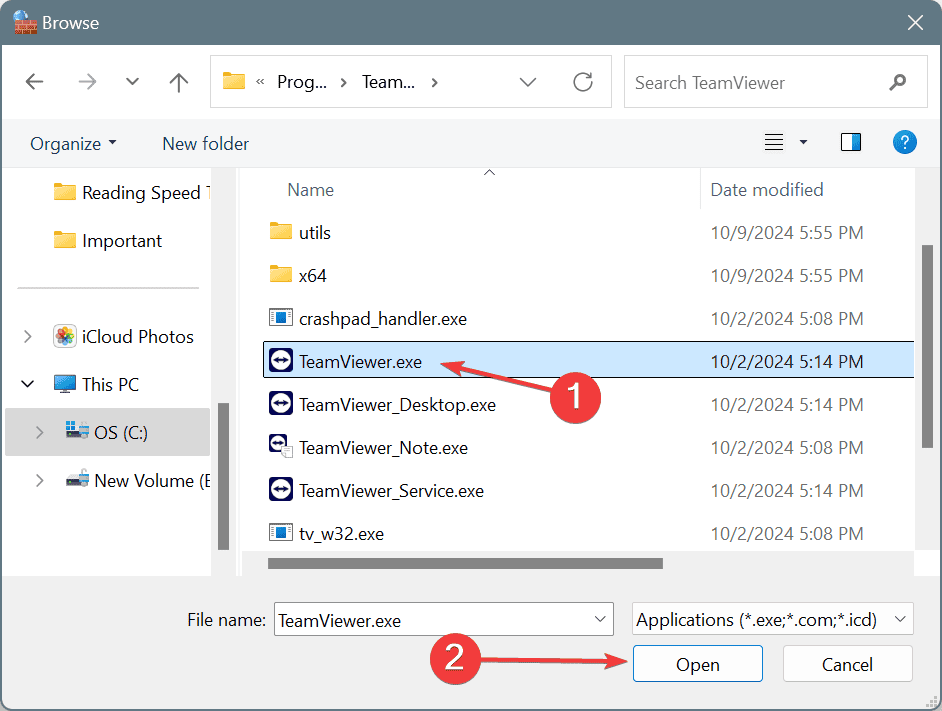Click the folder icon in address bar
Screen dimensions: 942x711
[x=234, y=81]
